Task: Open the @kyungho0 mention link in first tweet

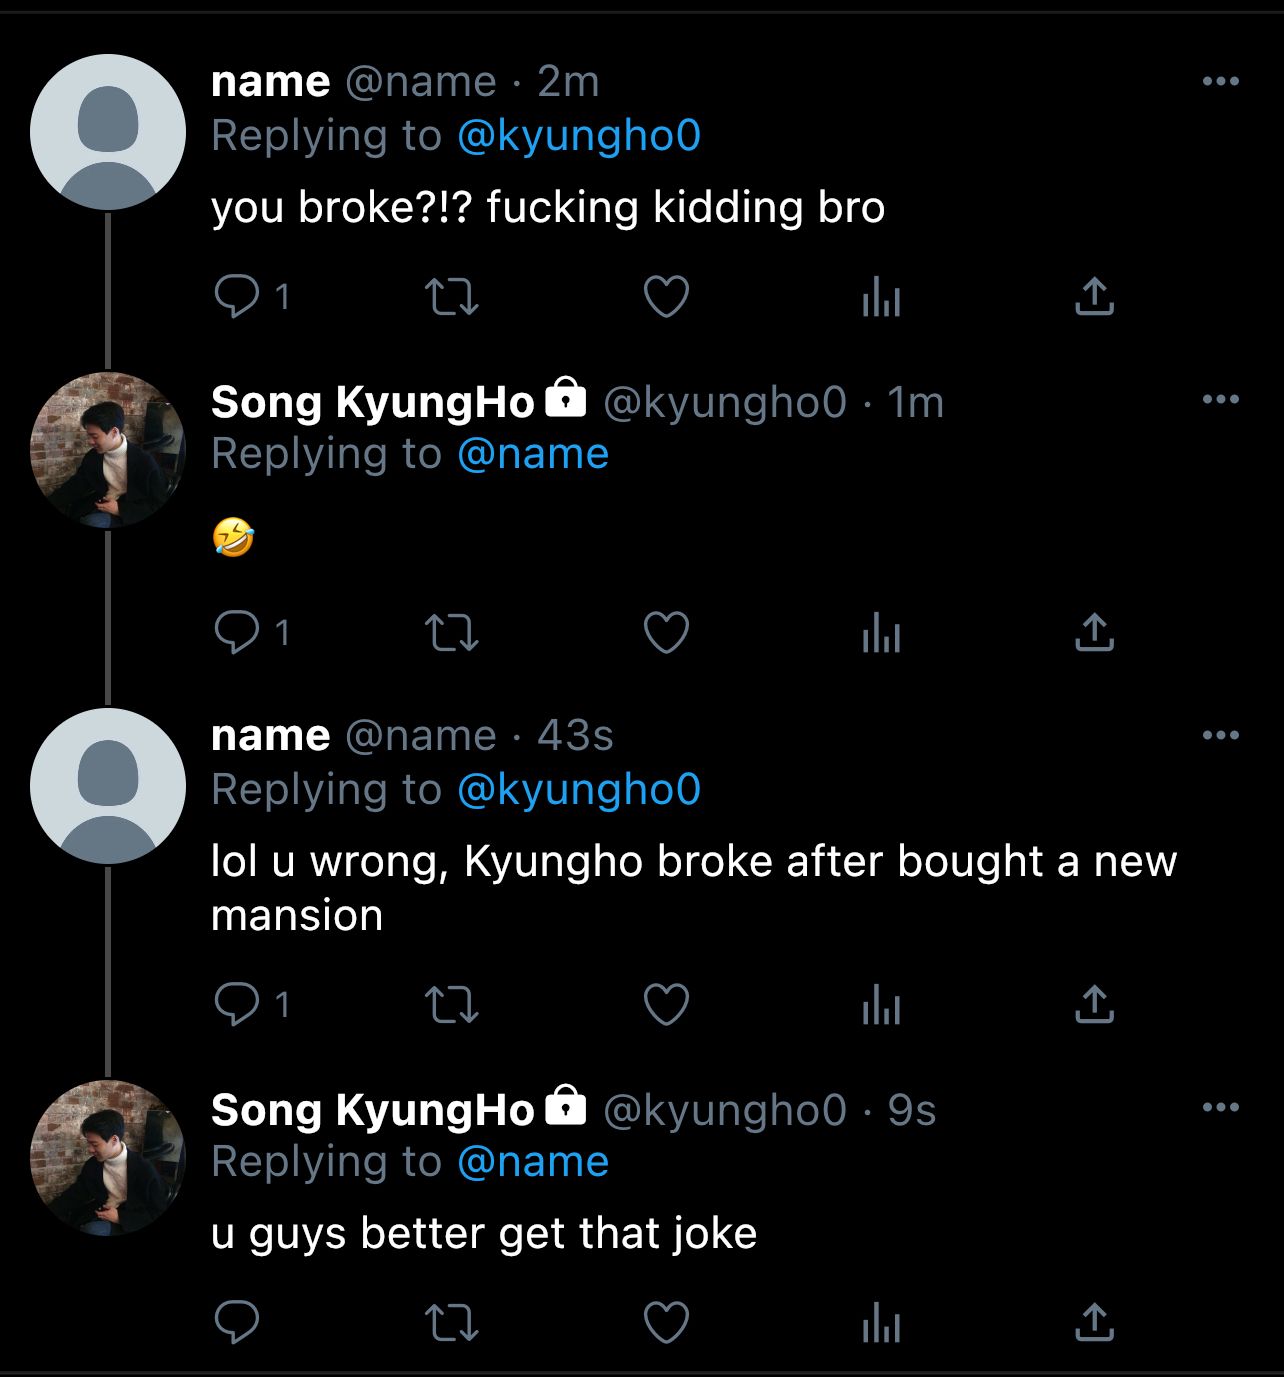Action: pos(579,136)
